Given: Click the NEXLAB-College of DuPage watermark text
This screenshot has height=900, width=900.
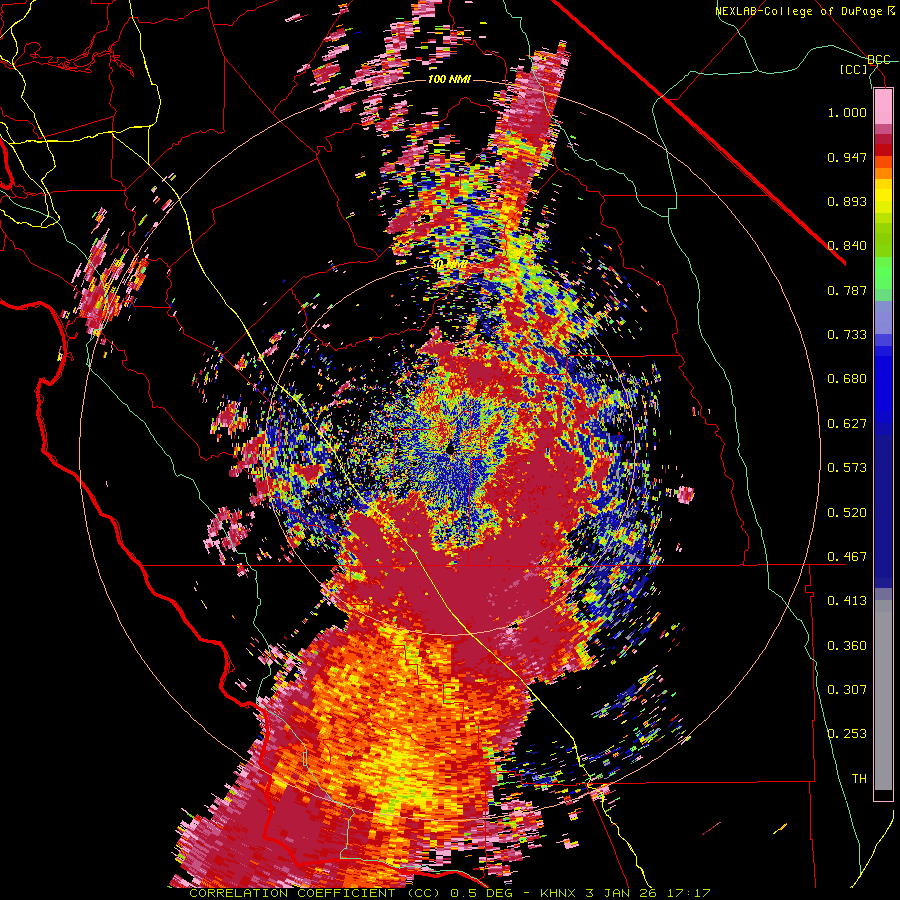Looking at the screenshot, I should coord(804,11).
